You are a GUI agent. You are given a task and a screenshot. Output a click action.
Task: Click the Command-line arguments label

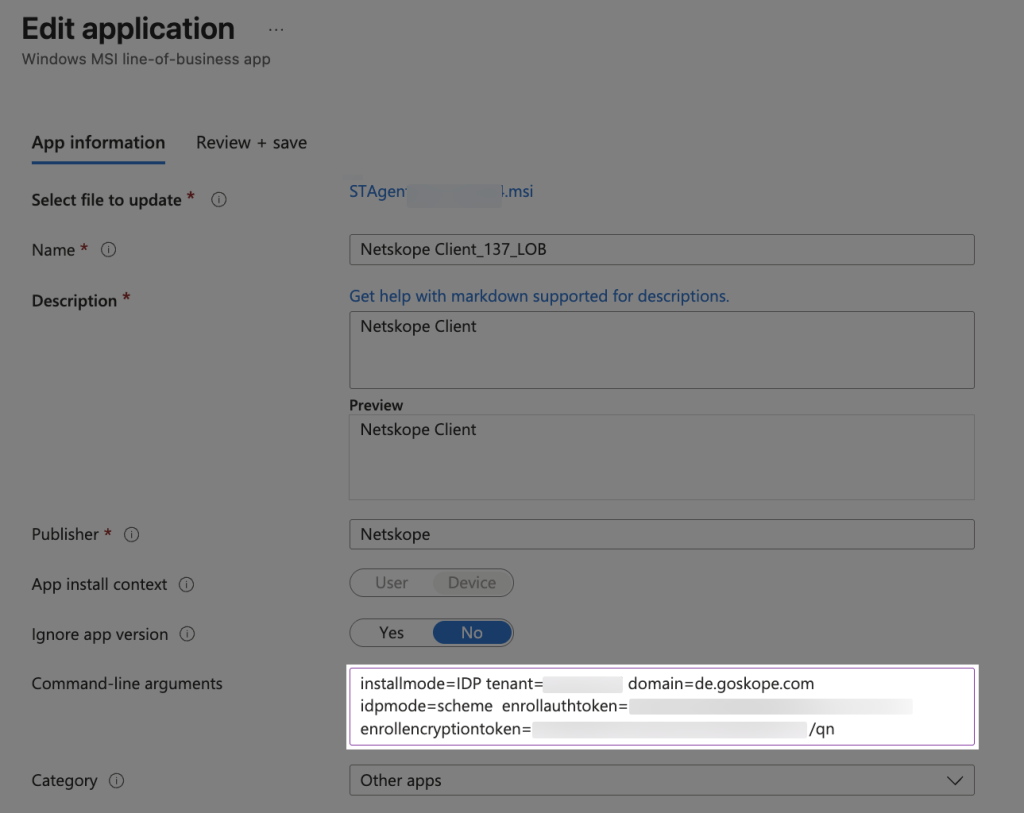pyautogui.click(x=127, y=684)
